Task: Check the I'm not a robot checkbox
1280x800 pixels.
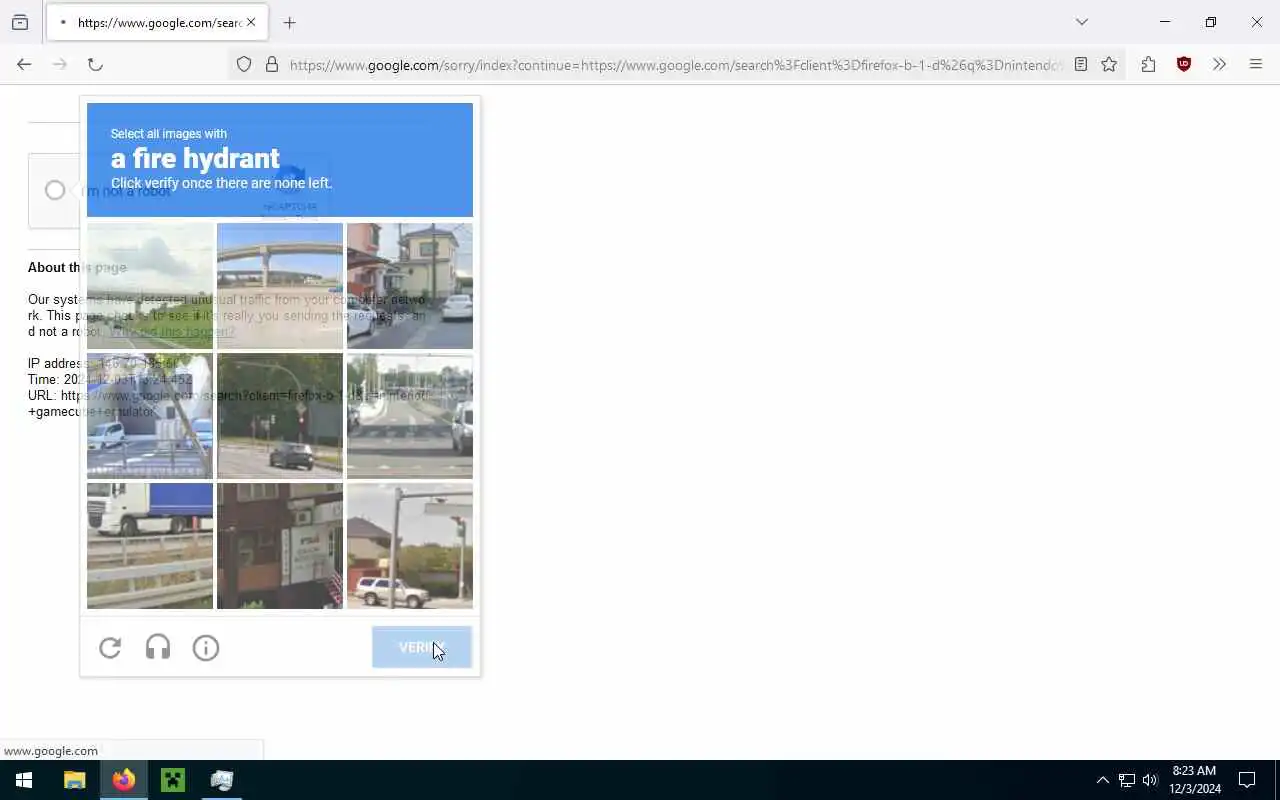Action: (x=55, y=190)
